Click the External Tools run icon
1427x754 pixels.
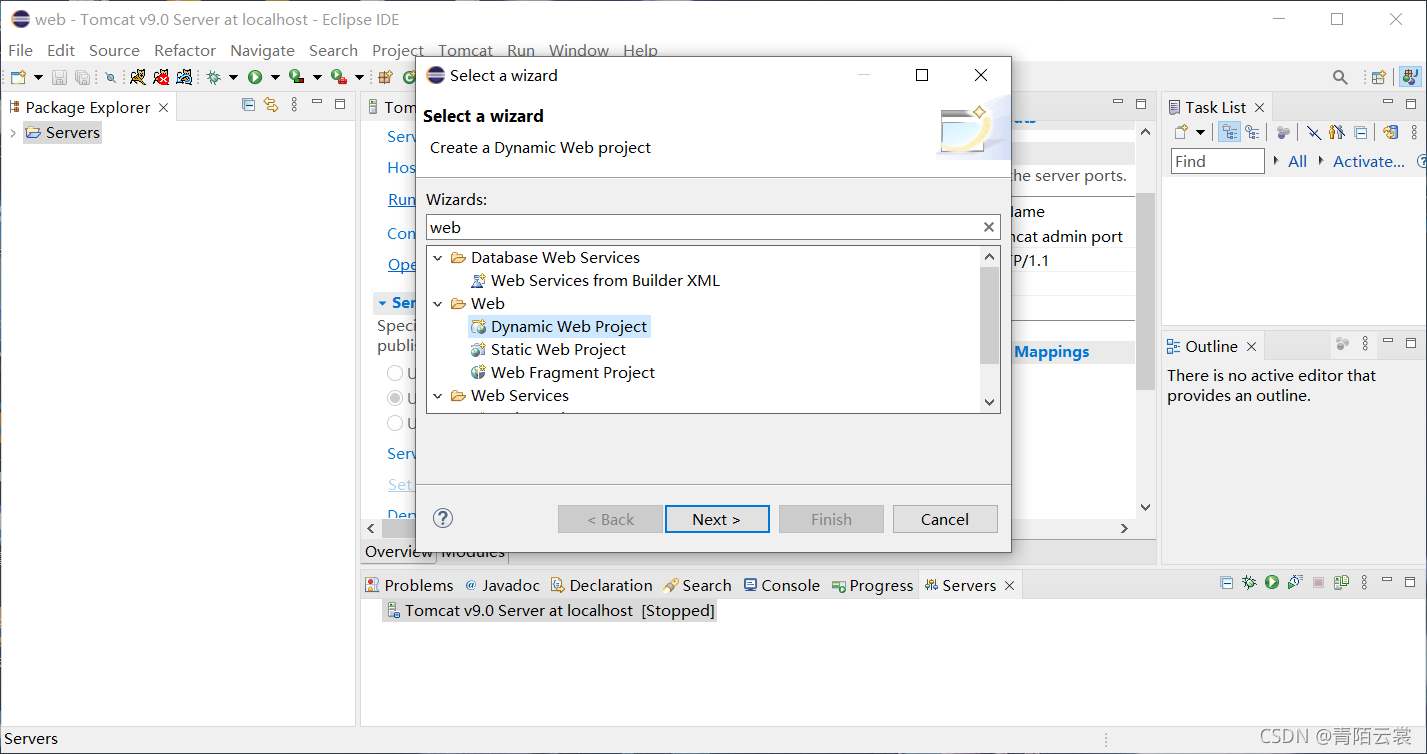[338, 77]
